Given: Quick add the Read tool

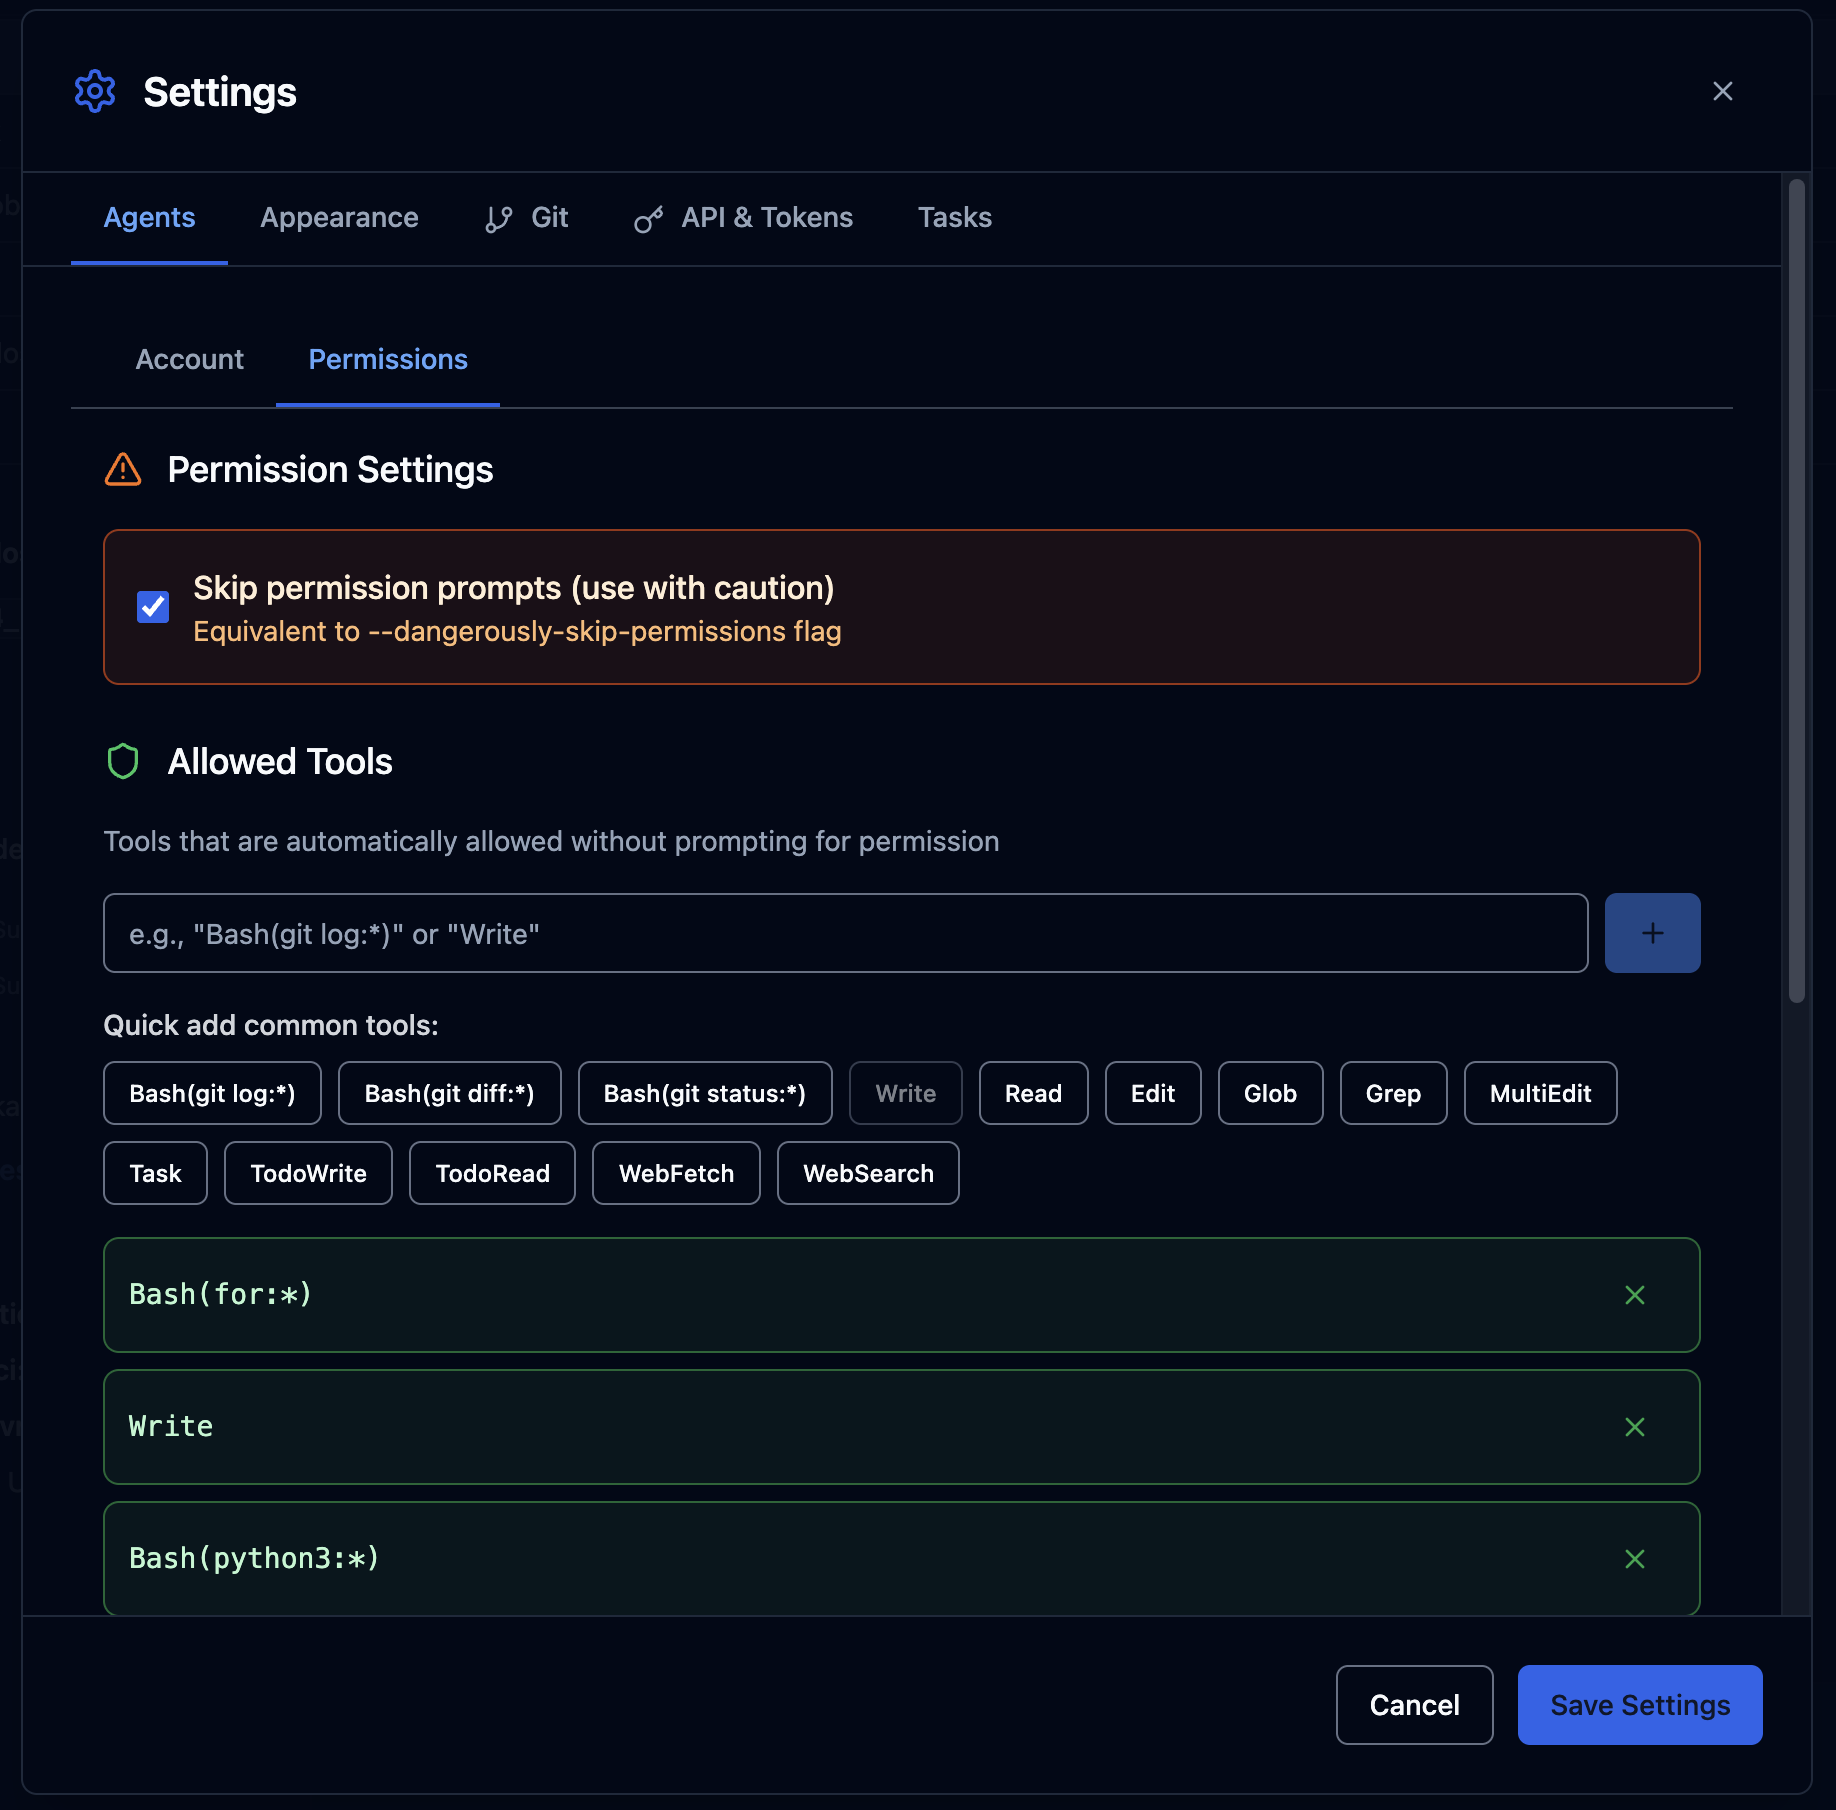Looking at the screenshot, I should [x=1033, y=1093].
